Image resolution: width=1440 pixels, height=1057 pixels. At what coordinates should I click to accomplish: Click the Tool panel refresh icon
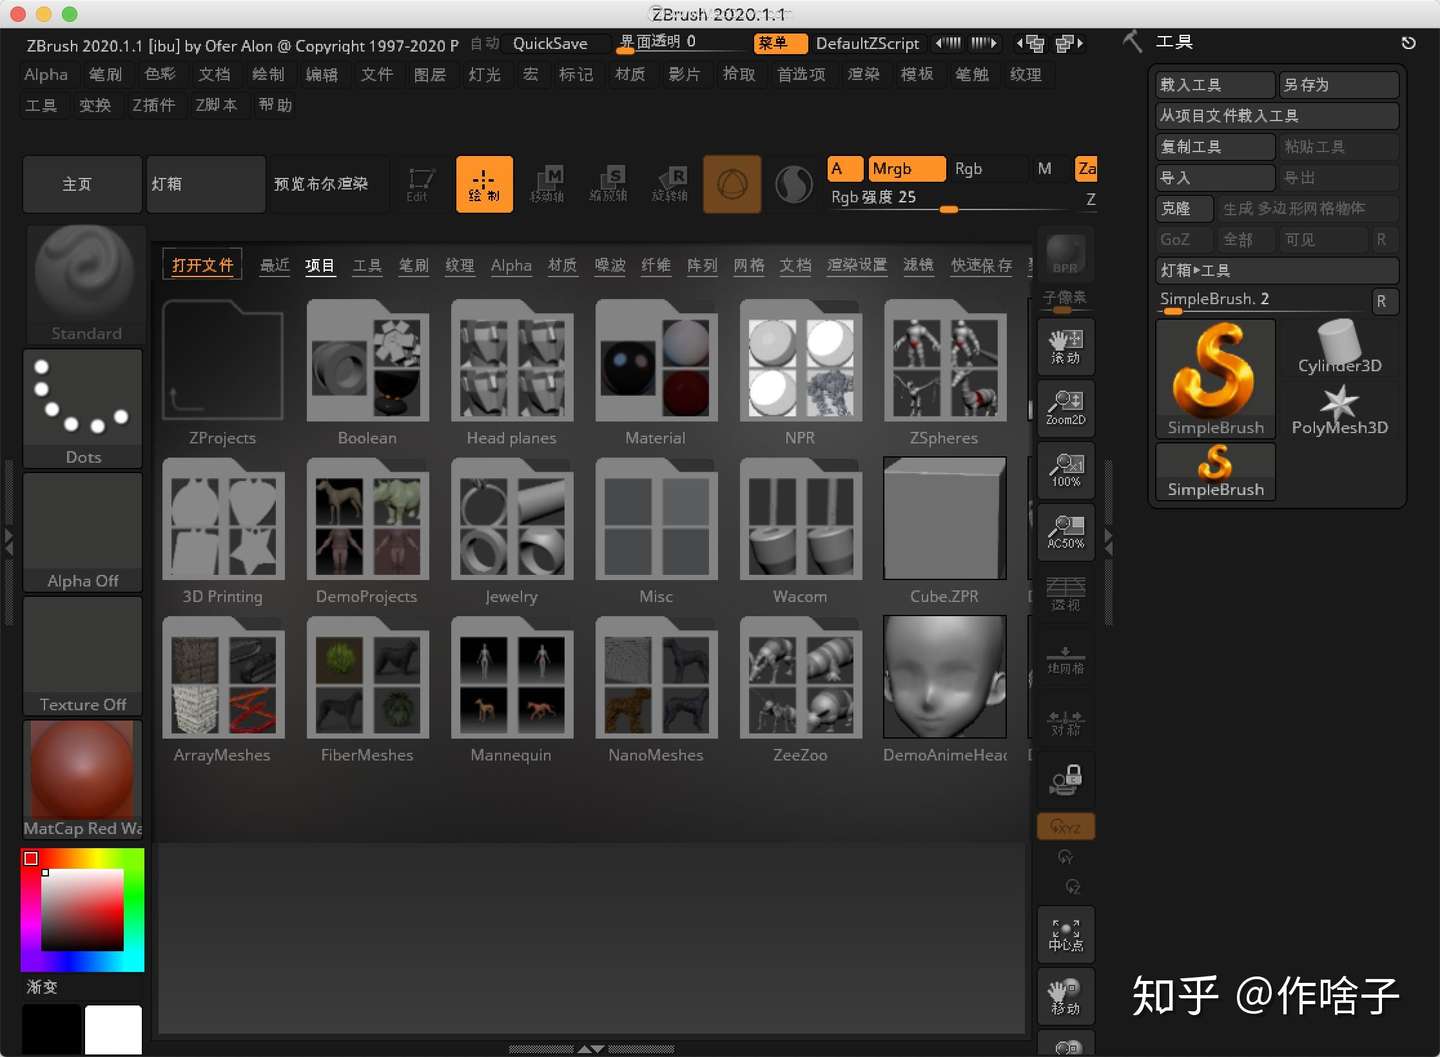(1408, 43)
